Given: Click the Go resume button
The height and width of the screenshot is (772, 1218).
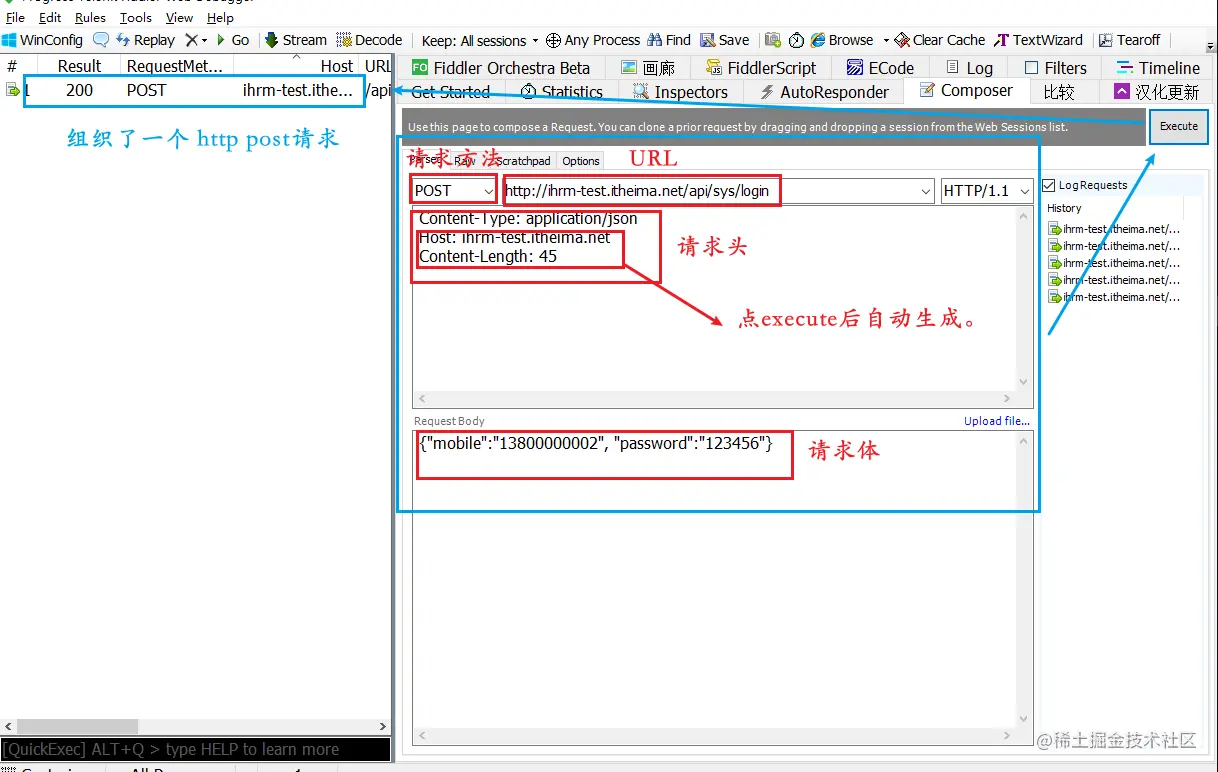Looking at the screenshot, I should click(233, 40).
